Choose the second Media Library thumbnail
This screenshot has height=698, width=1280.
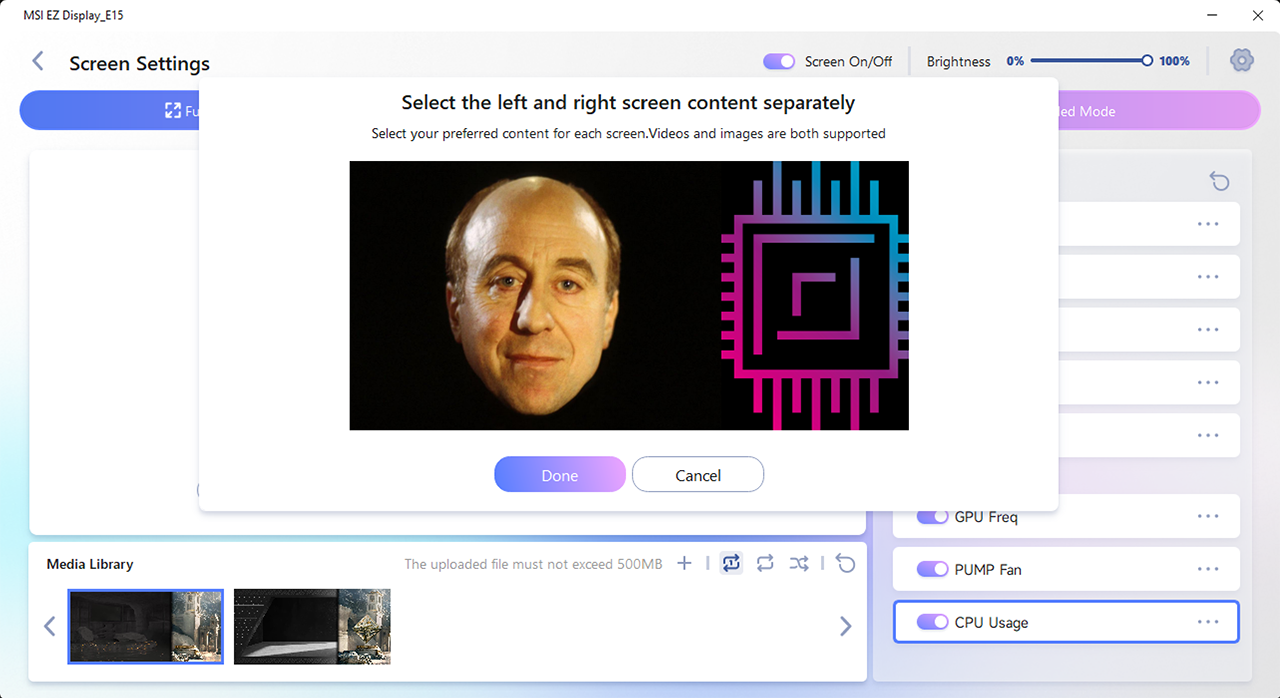coord(312,626)
